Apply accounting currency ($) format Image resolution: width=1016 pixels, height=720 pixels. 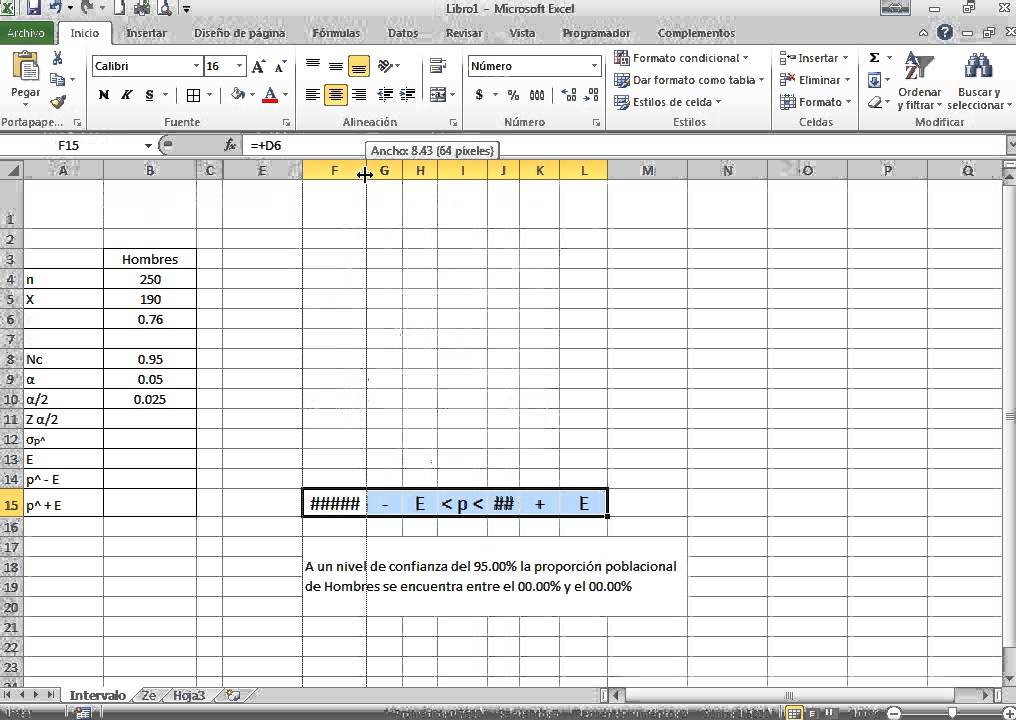click(479, 95)
